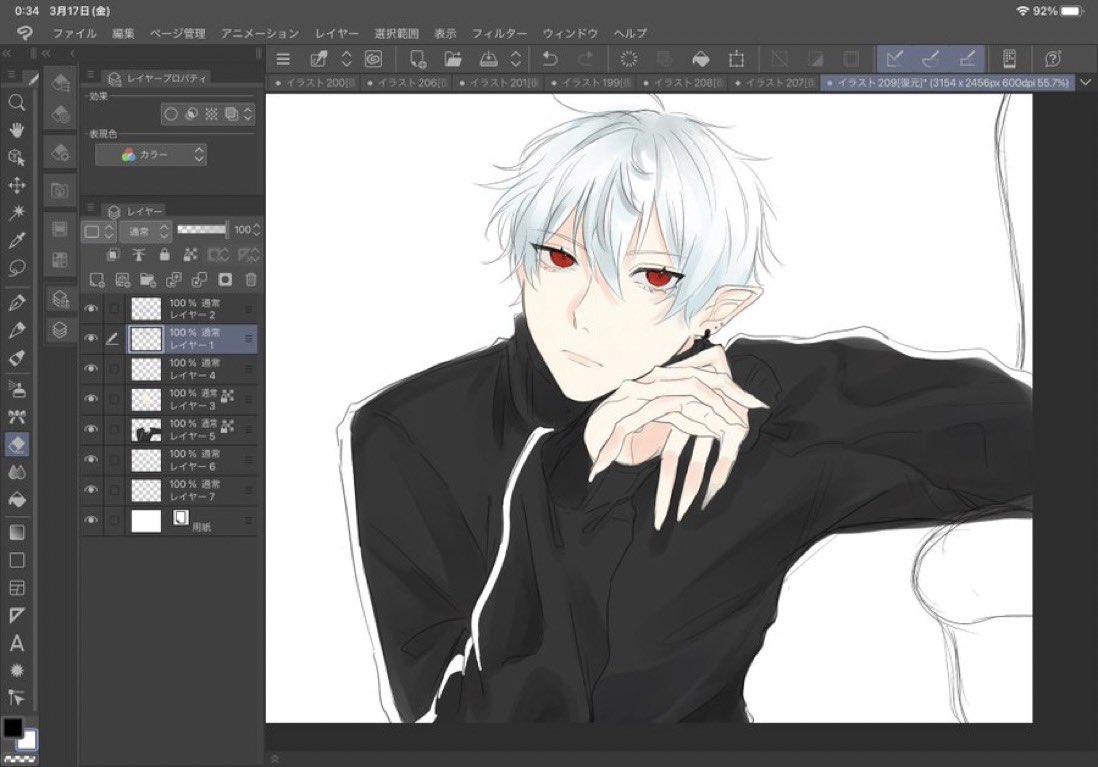Select the Fill bucket tool in left toolbar
Screen dimensions: 1098x767
pos(17,500)
